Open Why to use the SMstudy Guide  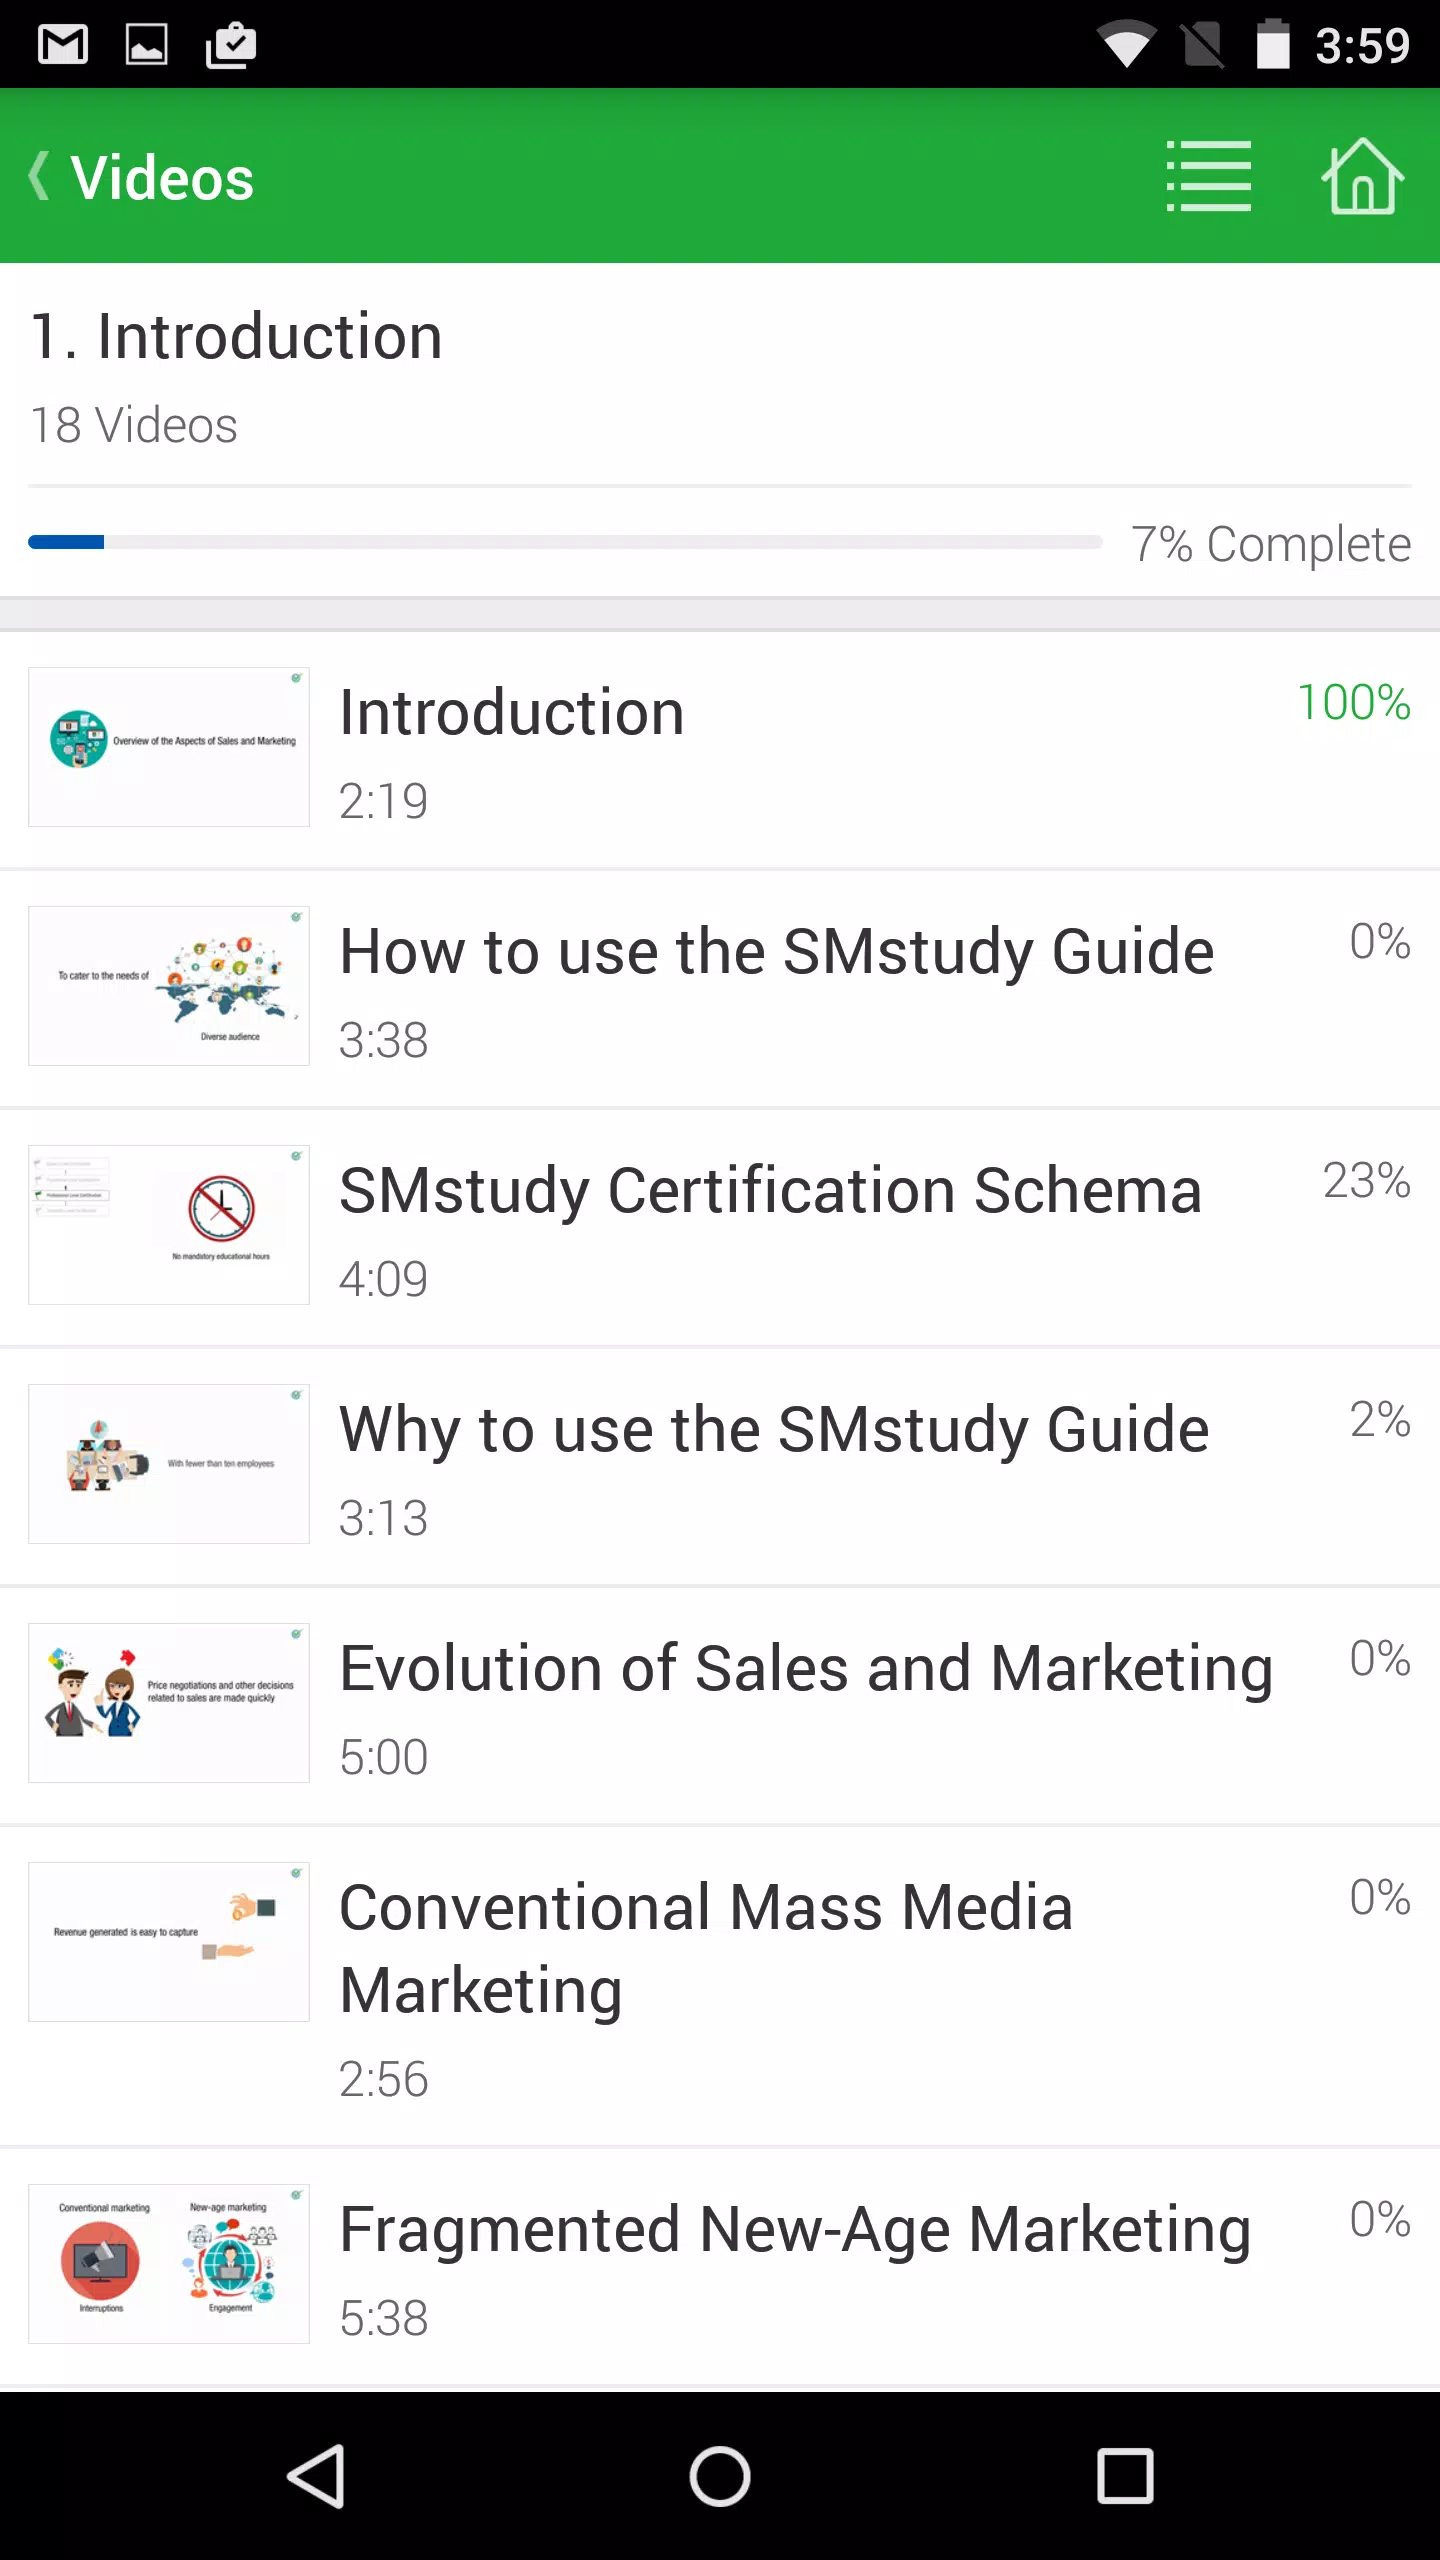click(x=720, y=1466)
